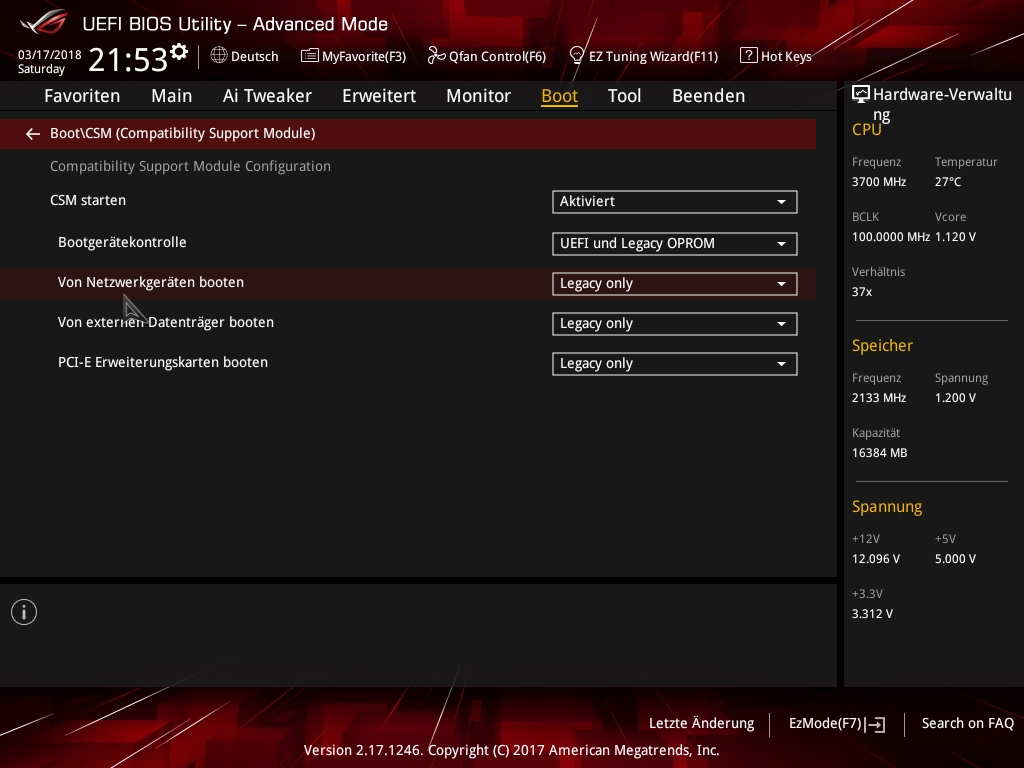This screenshot has height=768, width=1024.
Task: Open the Monitor tab
Action: click(478, 96)
